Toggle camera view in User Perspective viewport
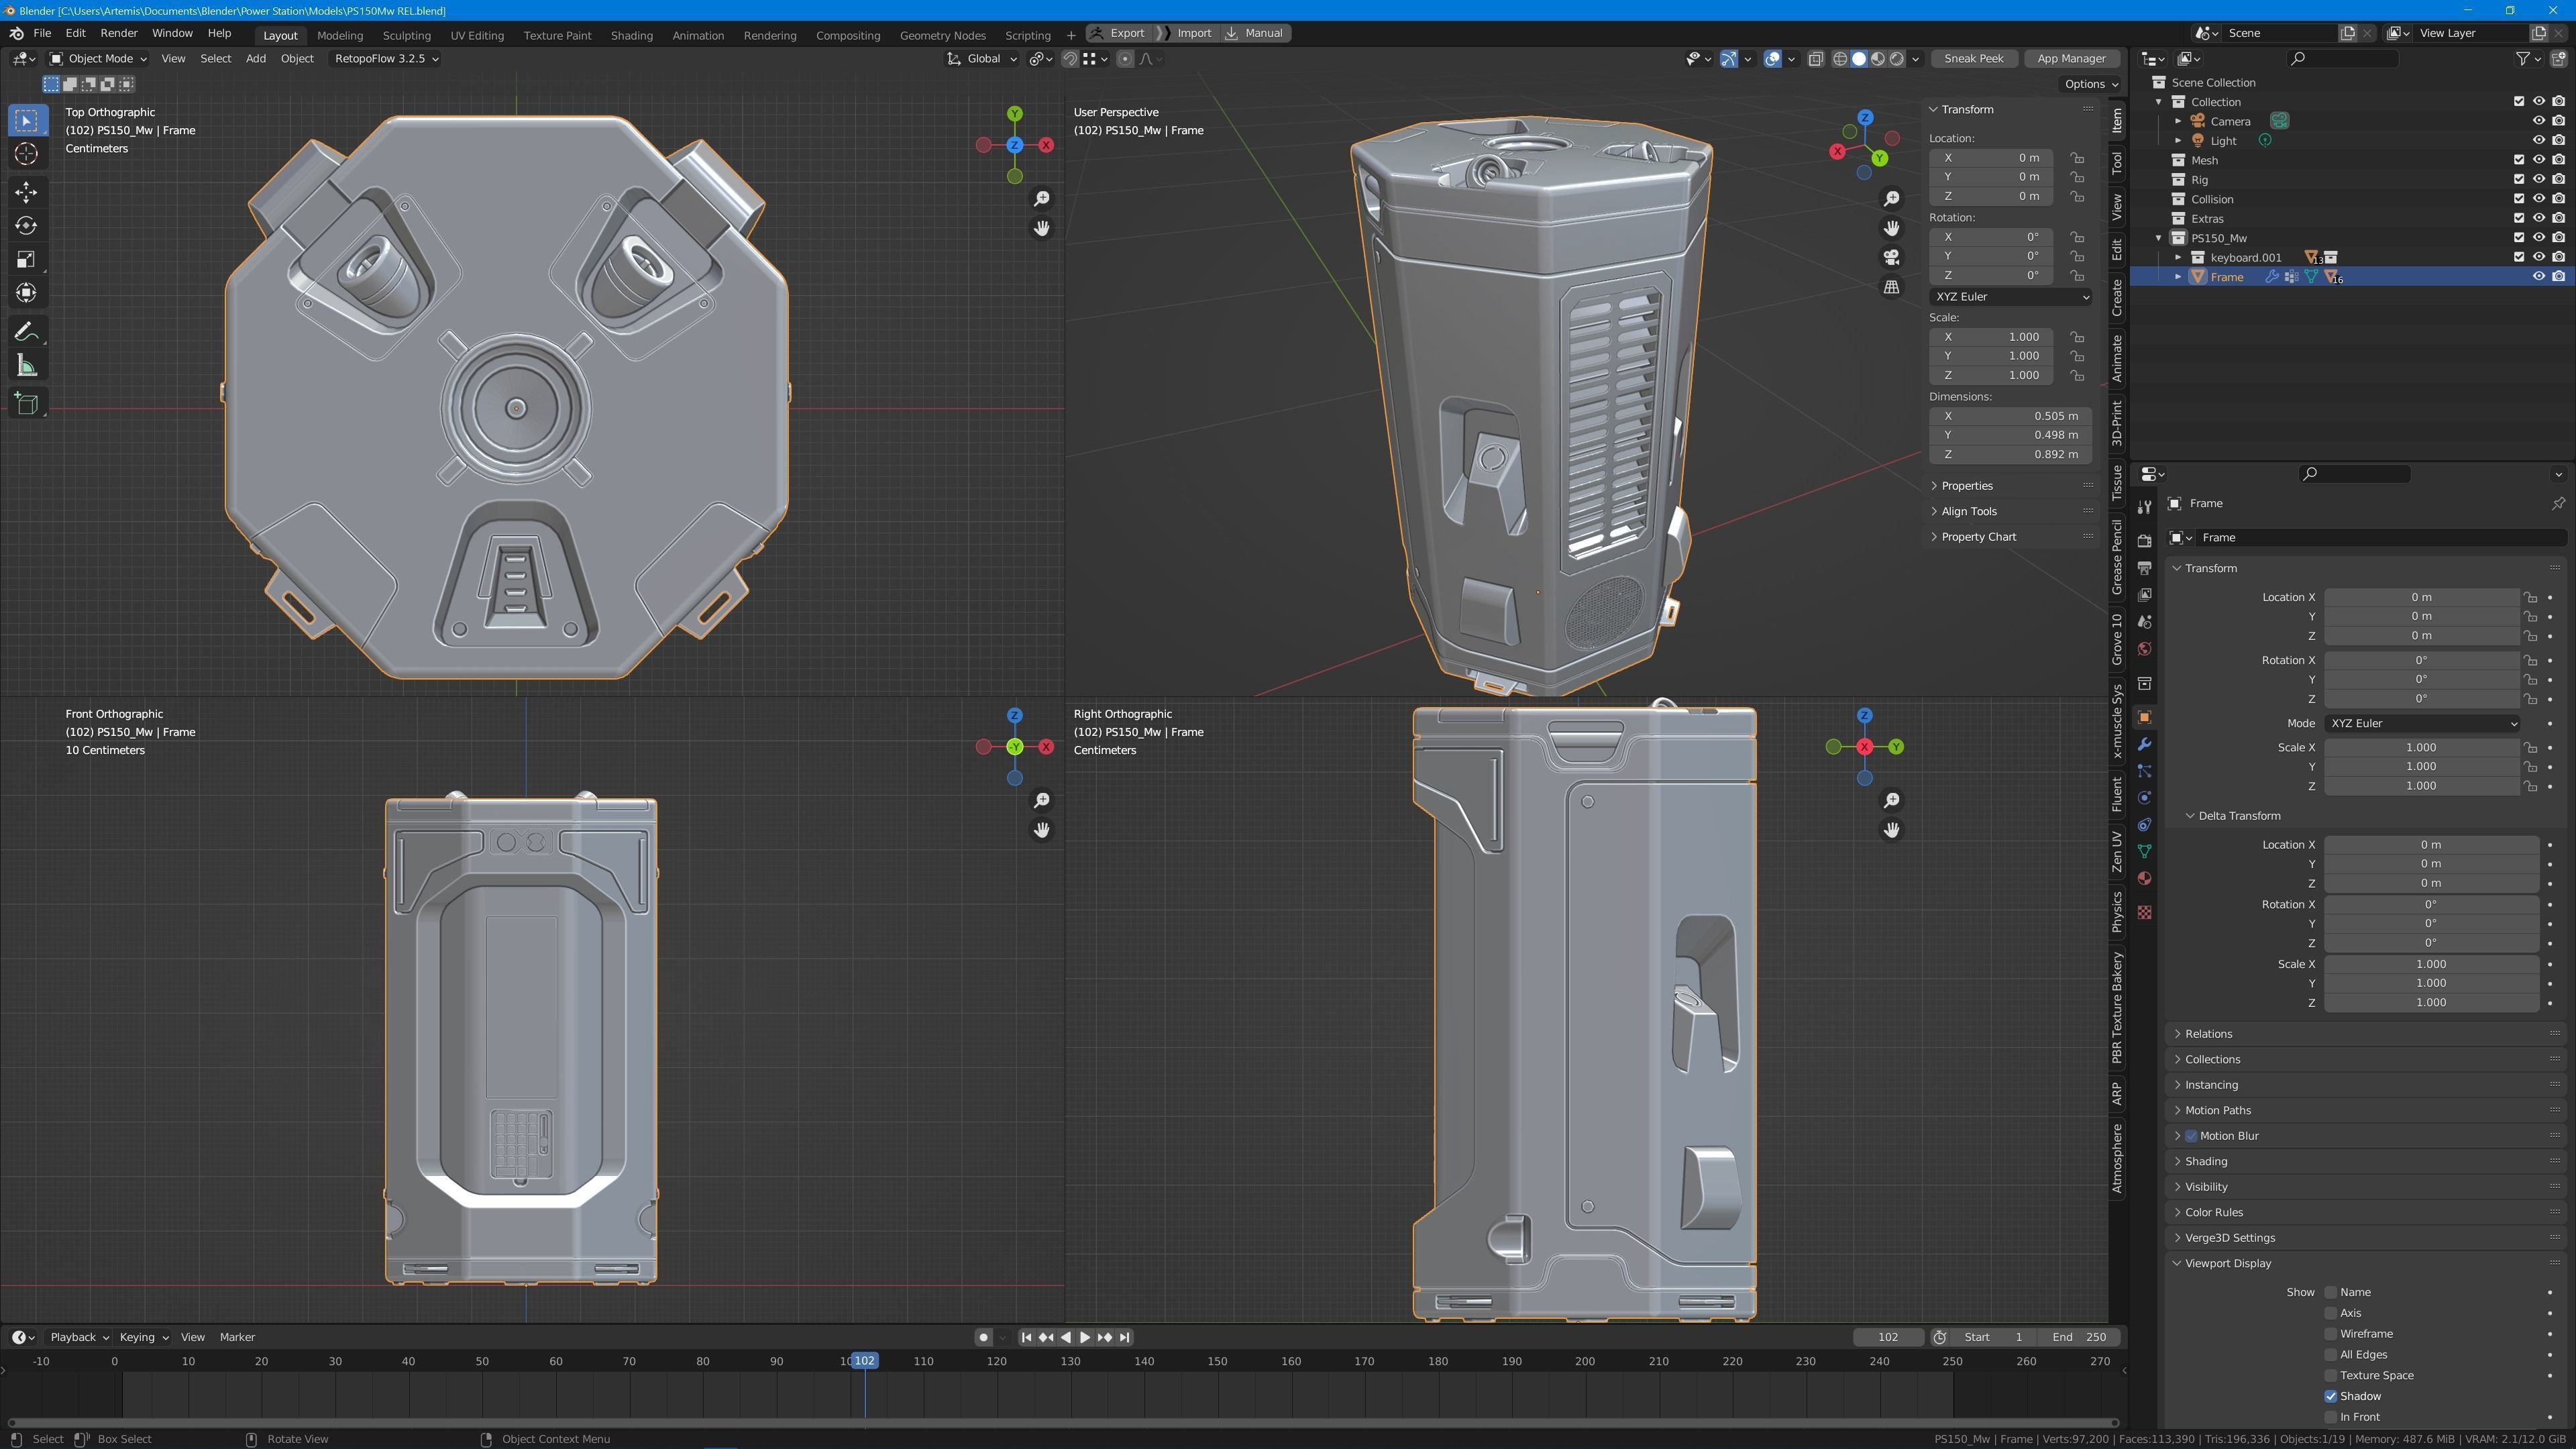2576x1449 pixels. [x=1891, y=258]
